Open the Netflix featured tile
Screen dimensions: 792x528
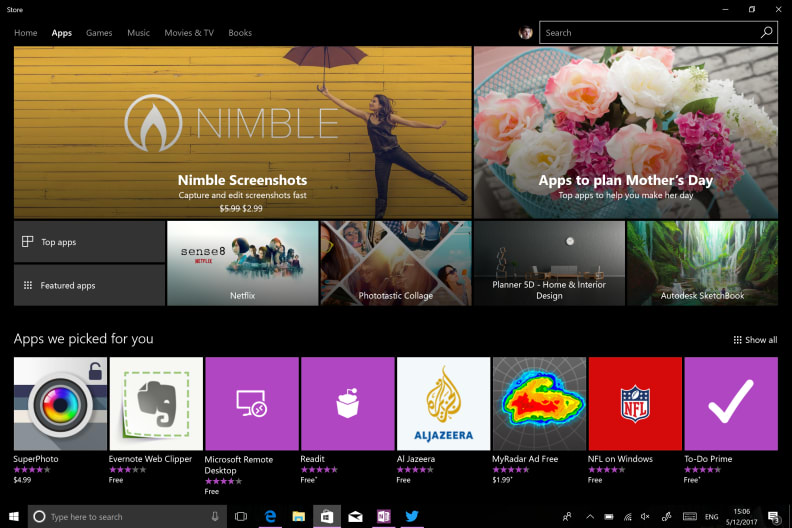(242, 263)
